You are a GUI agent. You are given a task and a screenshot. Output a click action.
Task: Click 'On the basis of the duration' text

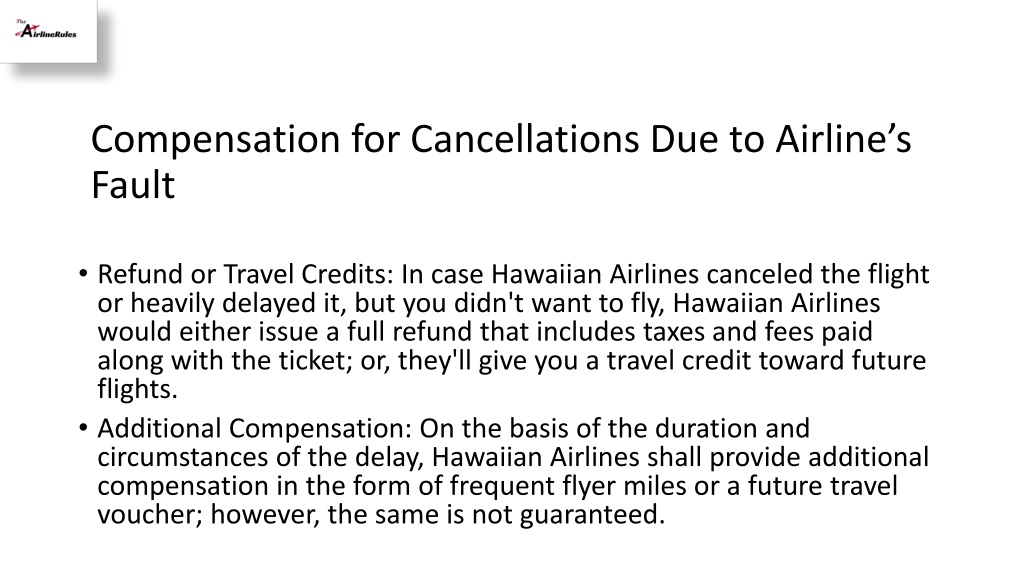tap(614, 429)
